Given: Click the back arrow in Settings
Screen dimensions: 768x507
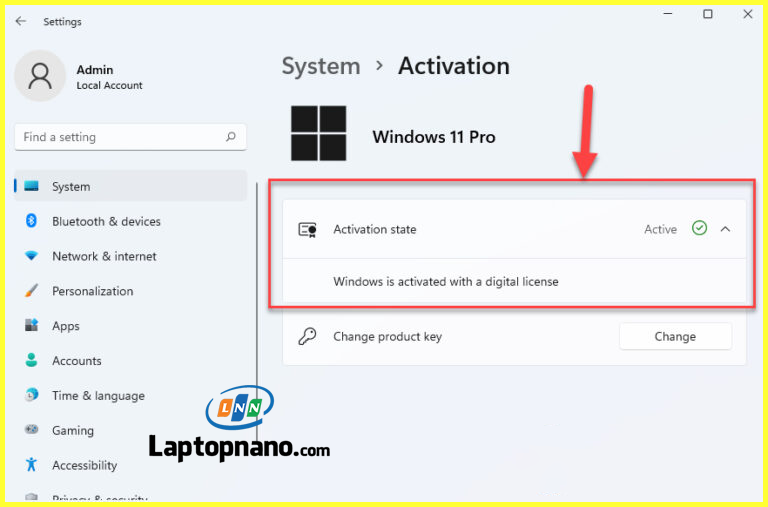Looking at the screenshot, I should pyautogui.click(x=21, y=21).
